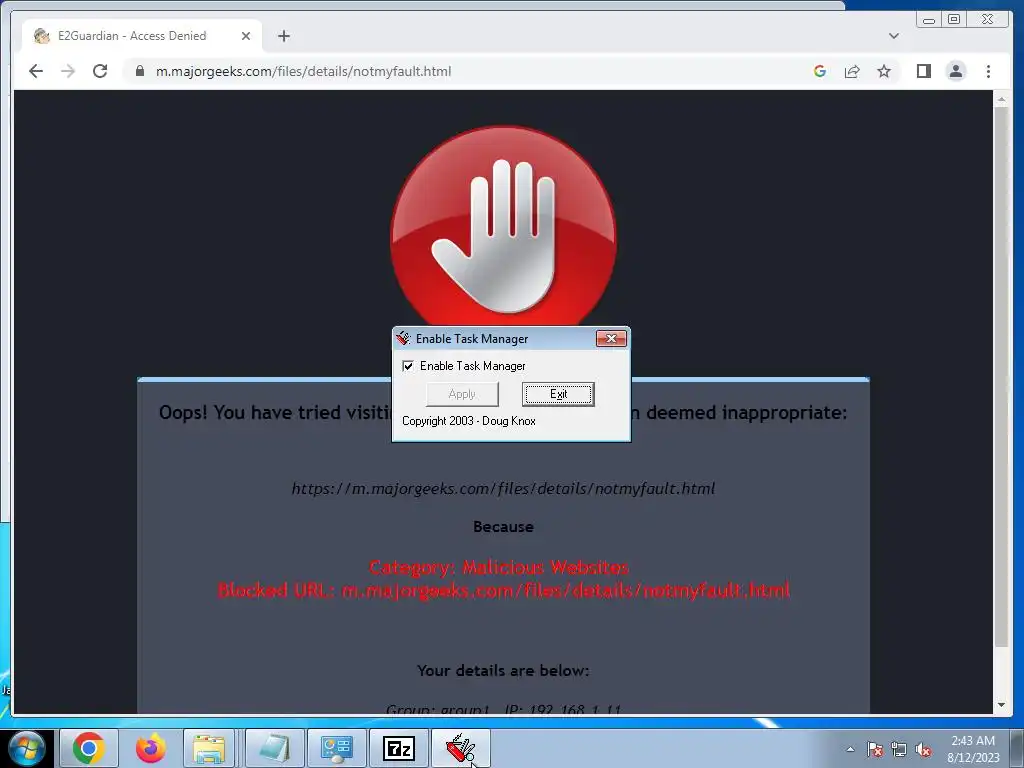Image resolution: width=1024 pixels, height=768 pixels.
Task: Click the Apply button
Action: 462,394
